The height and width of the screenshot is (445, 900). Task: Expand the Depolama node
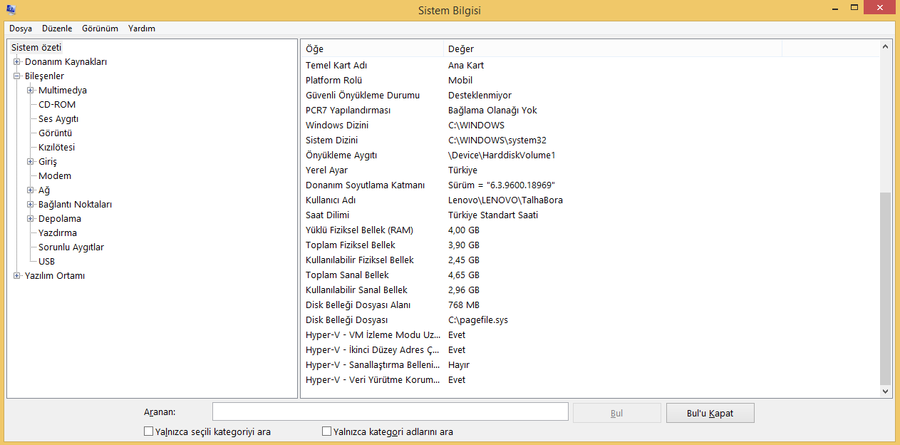(30, 219)
